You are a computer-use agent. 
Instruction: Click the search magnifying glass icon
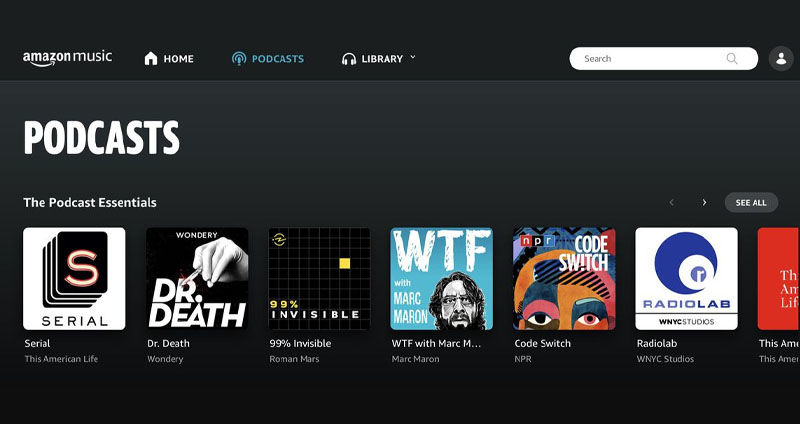732,59
